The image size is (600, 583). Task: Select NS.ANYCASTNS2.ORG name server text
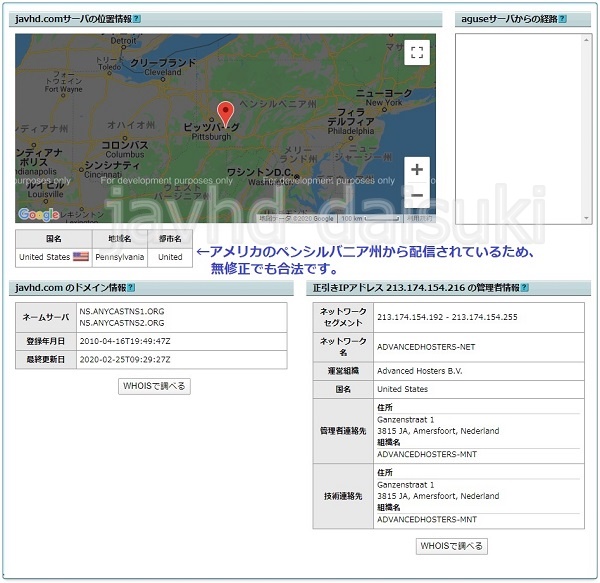(x=122, y=323)
